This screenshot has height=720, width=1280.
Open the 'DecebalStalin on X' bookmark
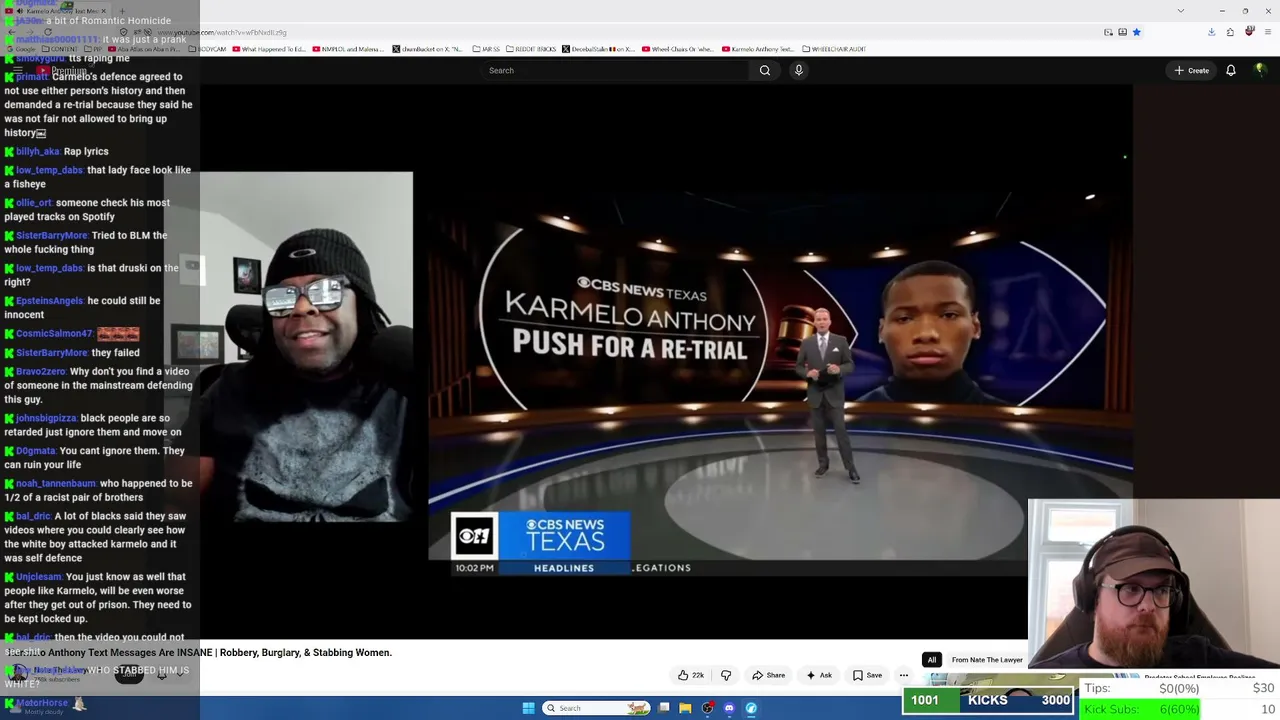click(x=598, y=49)
